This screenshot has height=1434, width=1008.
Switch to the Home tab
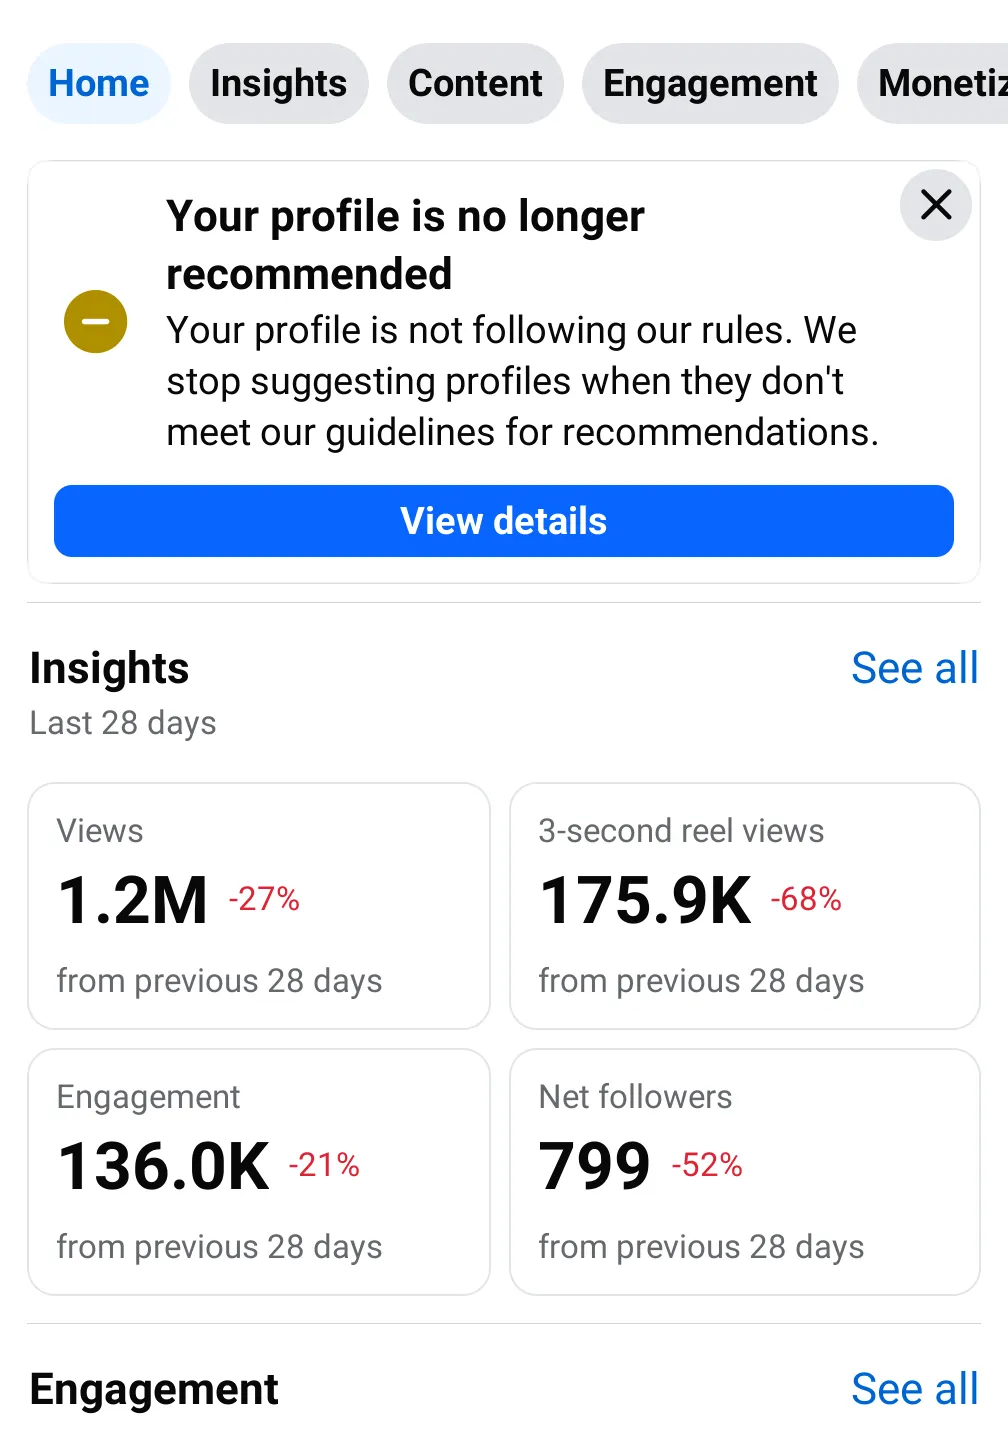coord(99,83)
